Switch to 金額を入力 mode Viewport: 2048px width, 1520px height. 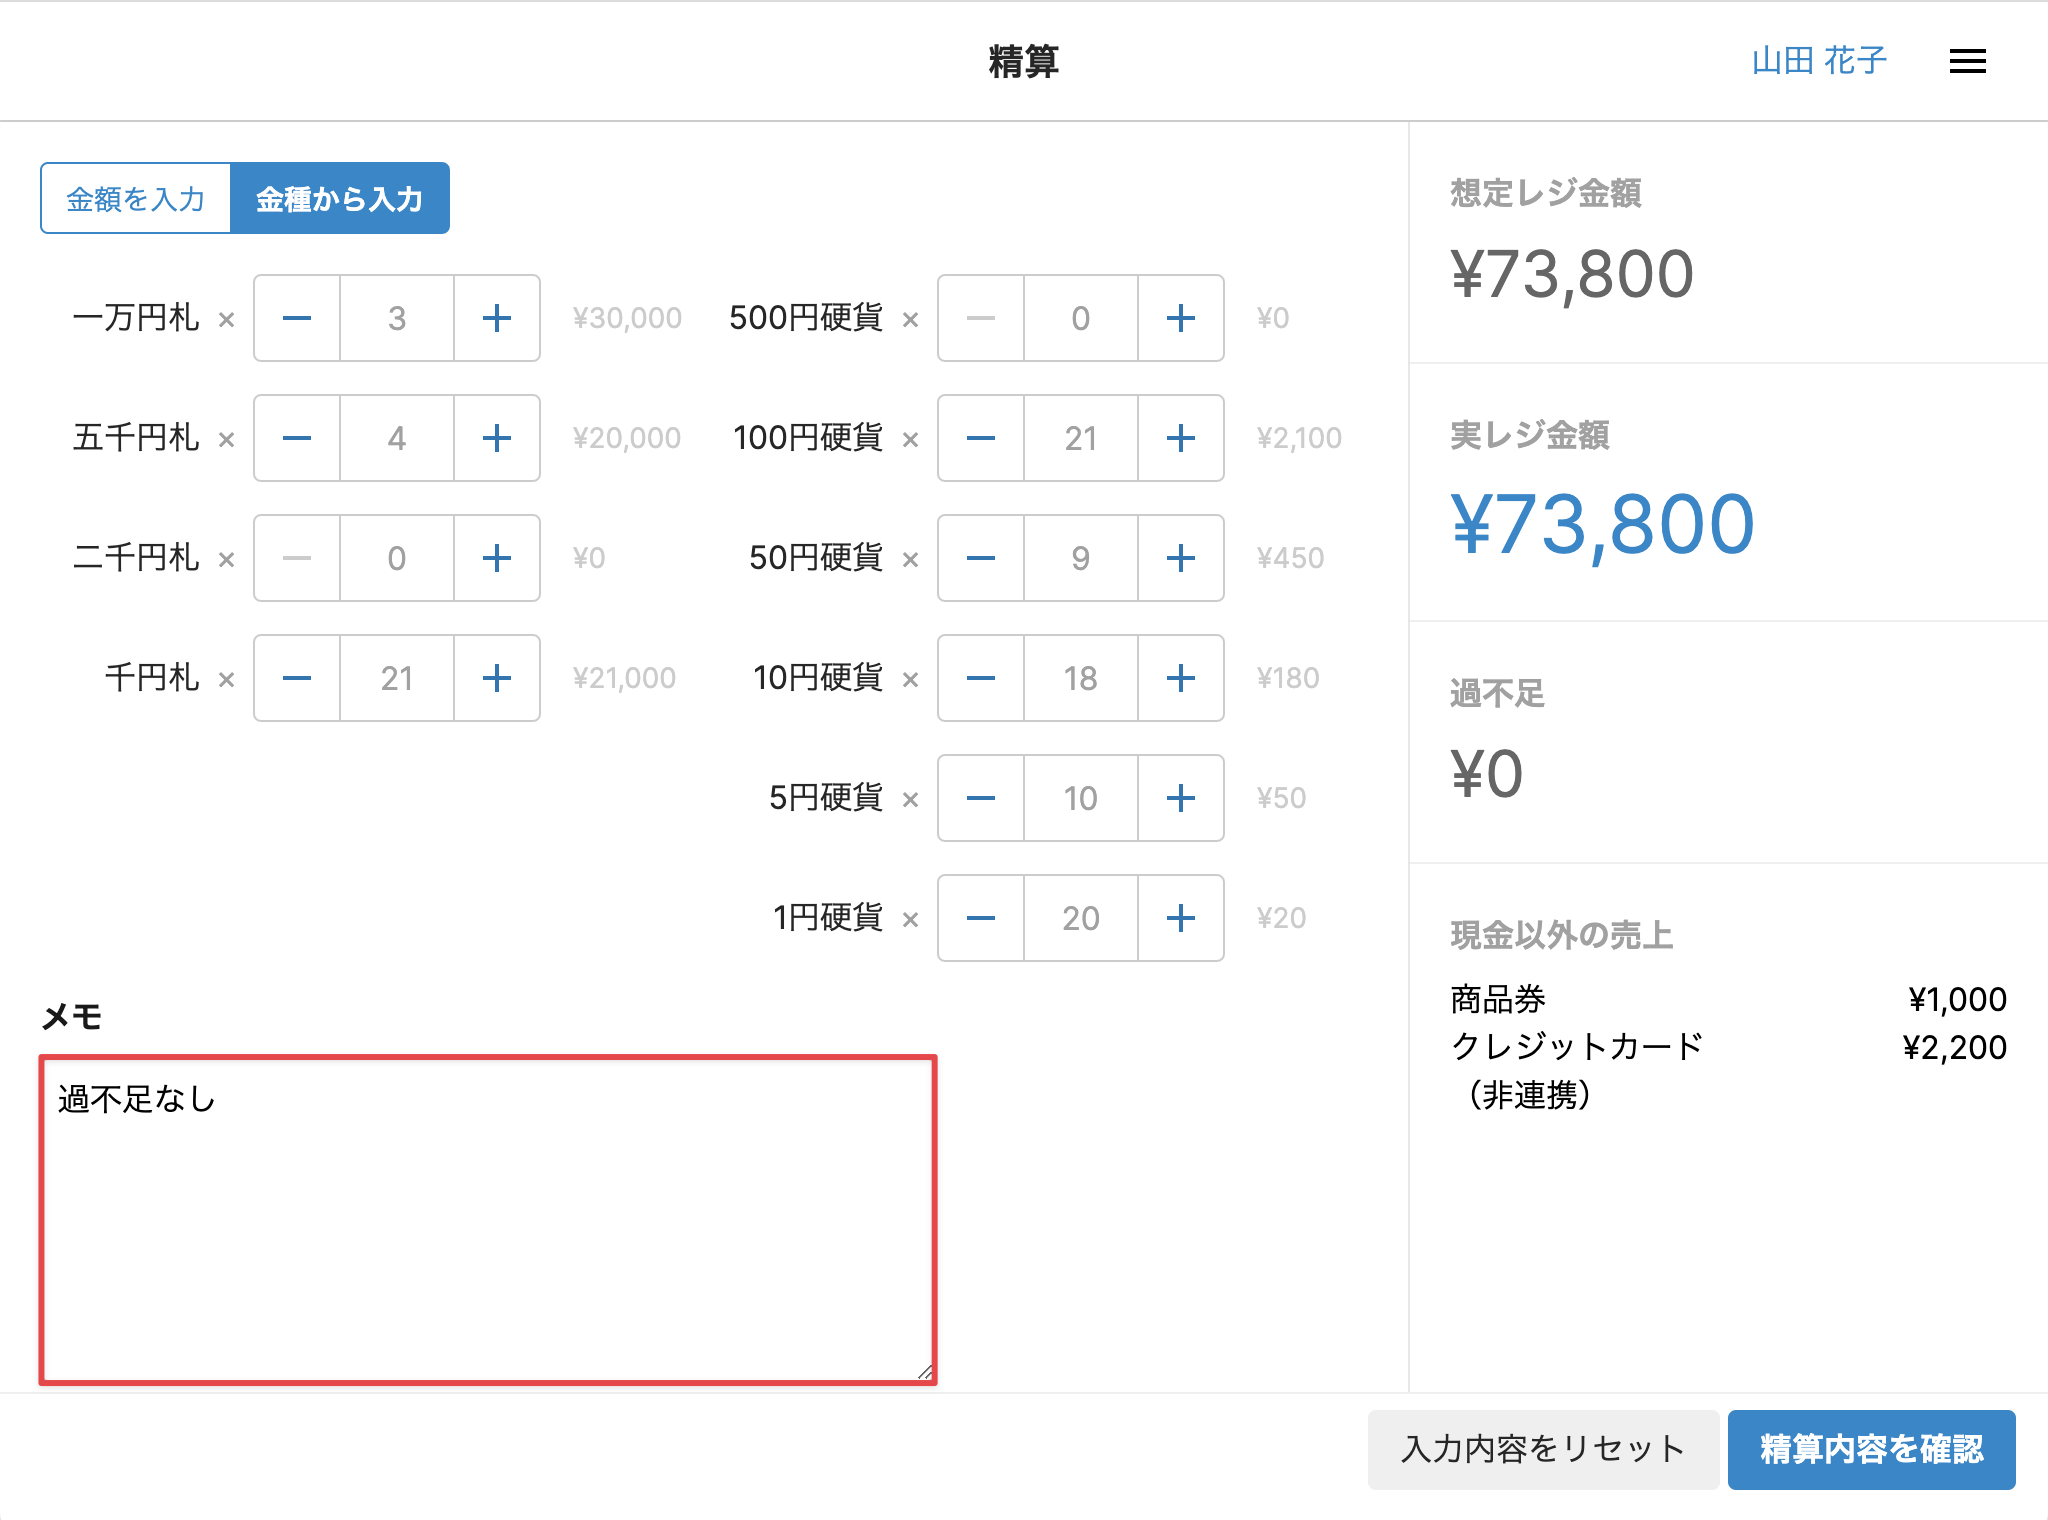pos(136,199)
